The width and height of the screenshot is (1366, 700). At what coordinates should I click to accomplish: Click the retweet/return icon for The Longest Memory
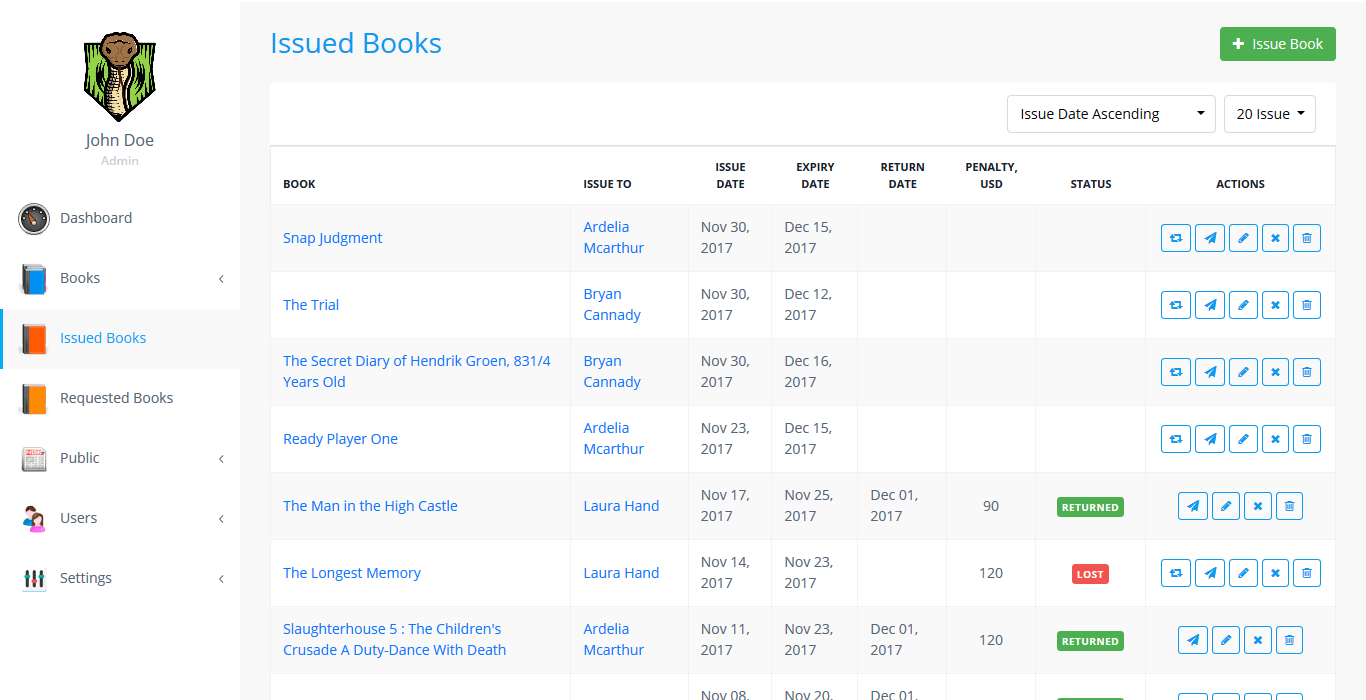point(1176,573)
